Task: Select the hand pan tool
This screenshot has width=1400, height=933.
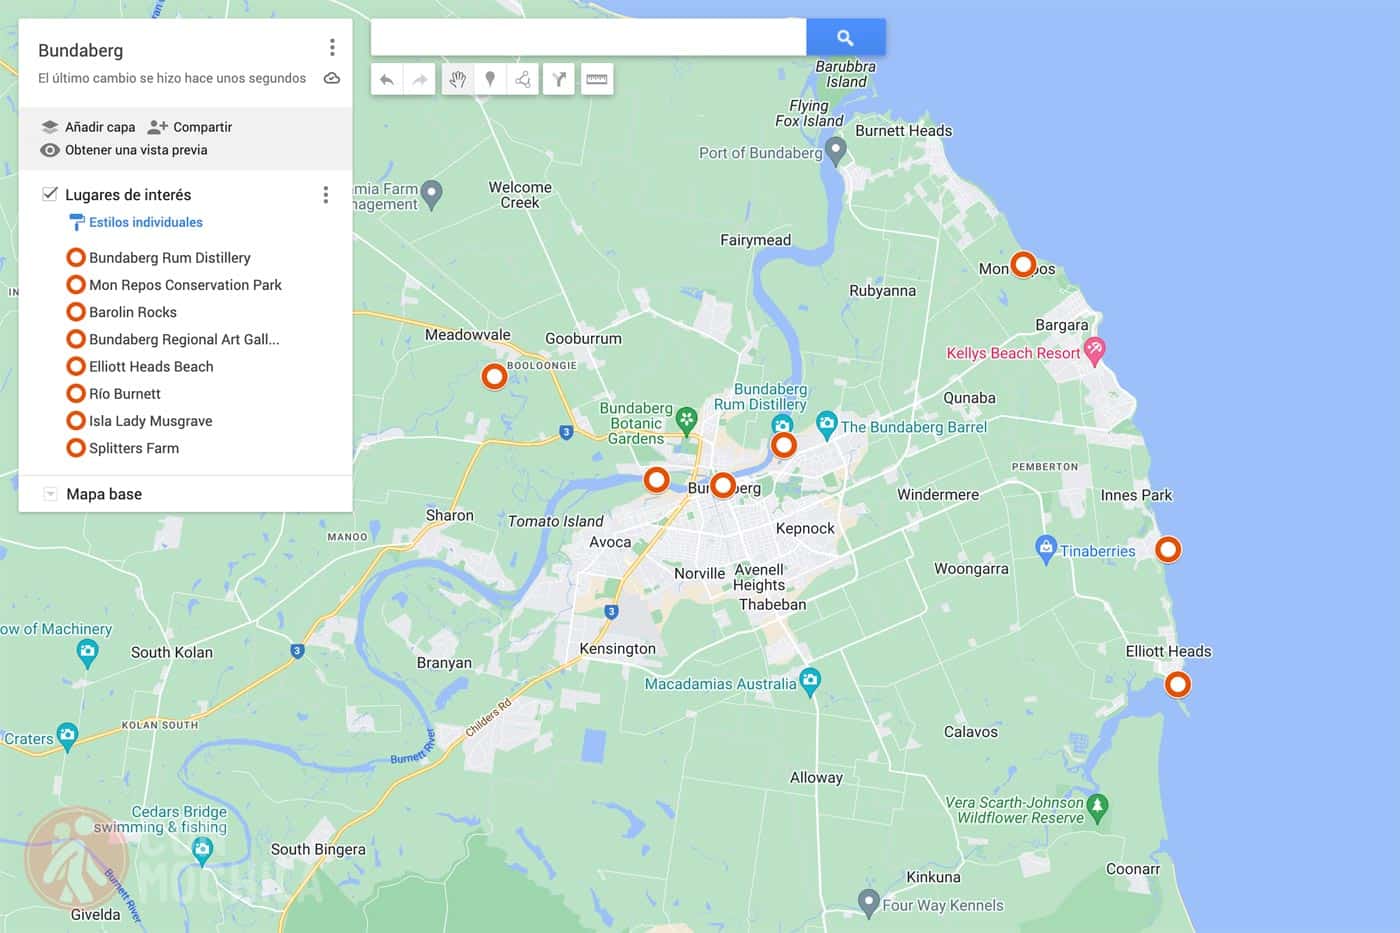Action: pyautogui.click(x=457, y=79)
